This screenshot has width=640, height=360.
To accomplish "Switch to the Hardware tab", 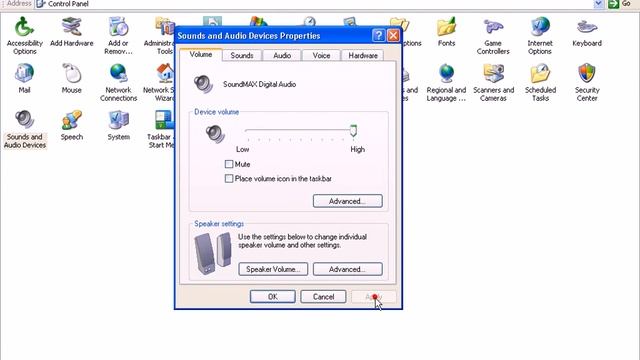I will [x=362, y=56].
